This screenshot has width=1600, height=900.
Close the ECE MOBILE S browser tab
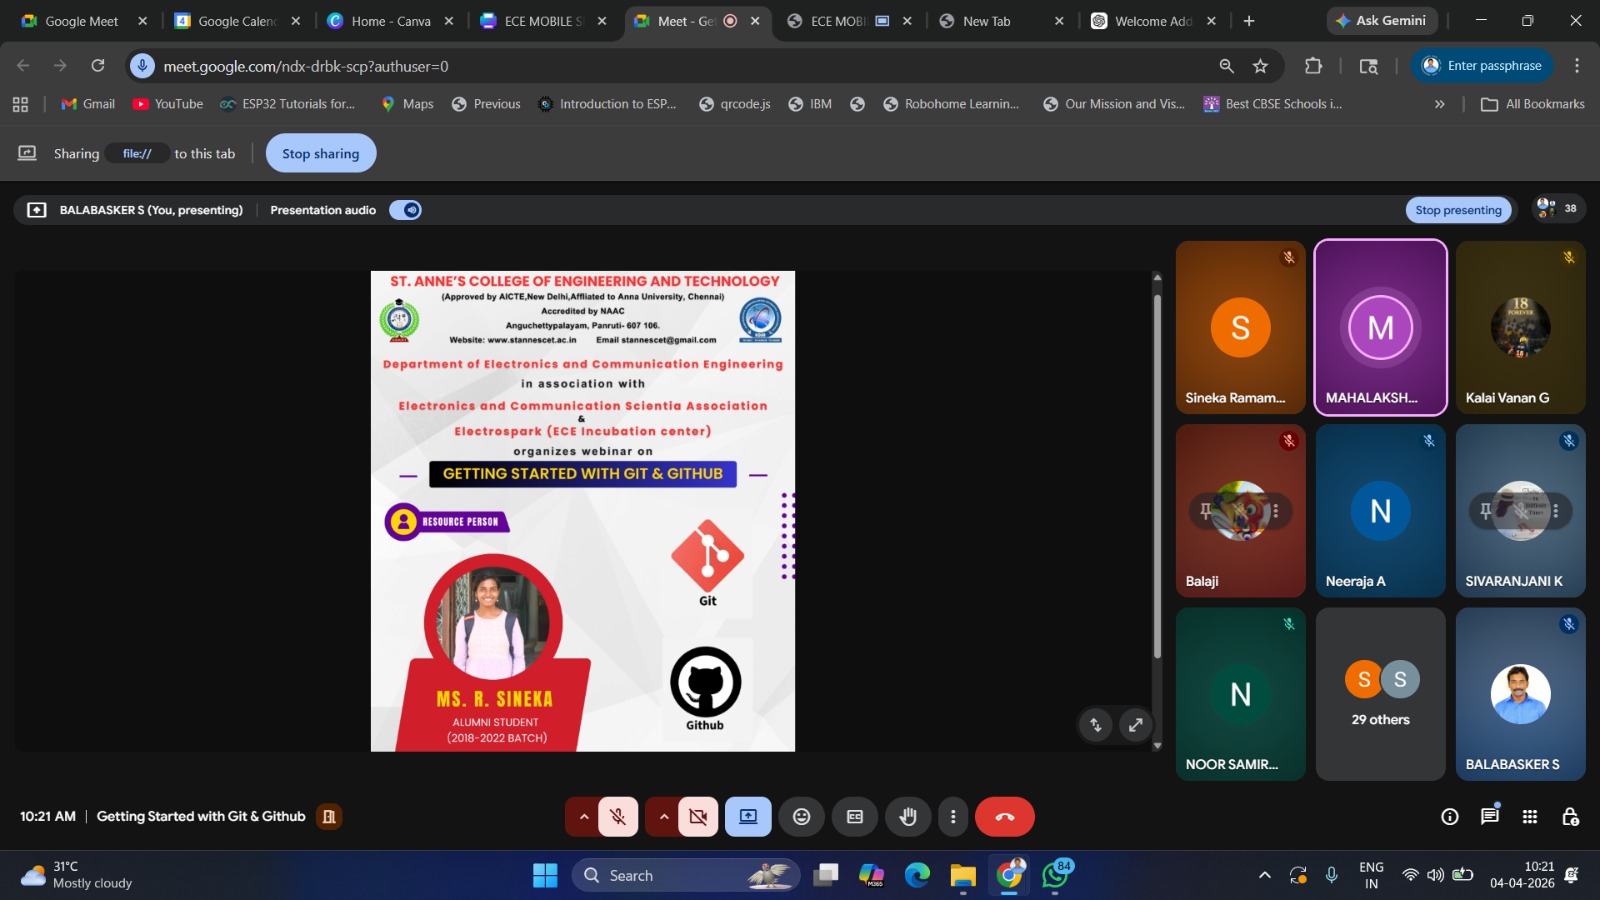pos(602,21)
